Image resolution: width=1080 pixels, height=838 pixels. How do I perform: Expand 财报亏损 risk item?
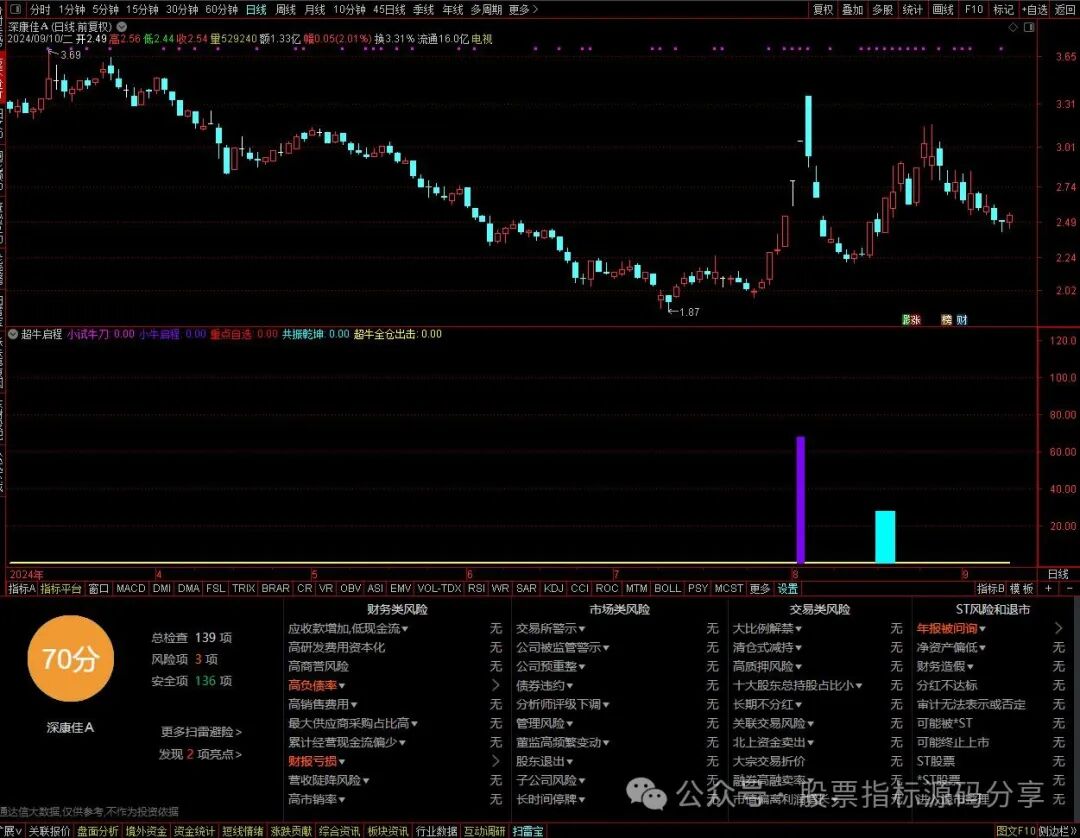pos(317,762)
